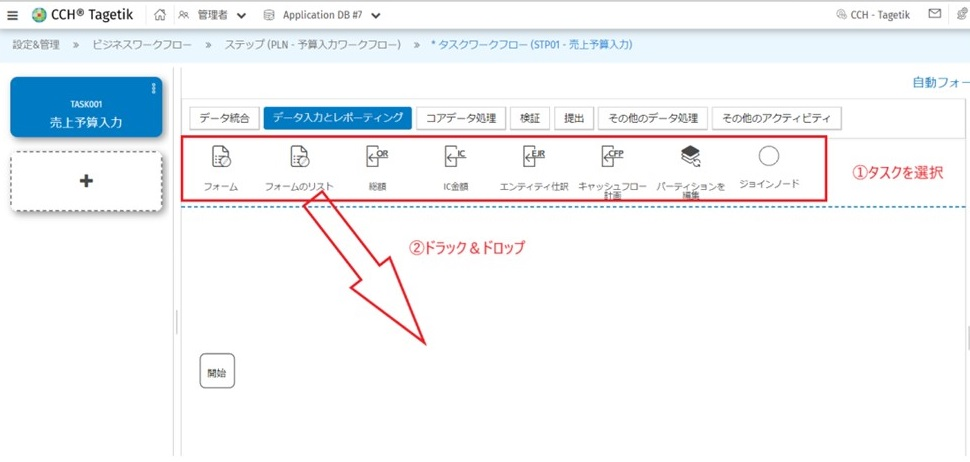The image size is (970, 462).
Task: Select the パーティションを編集 task icon
Action: 690,157
